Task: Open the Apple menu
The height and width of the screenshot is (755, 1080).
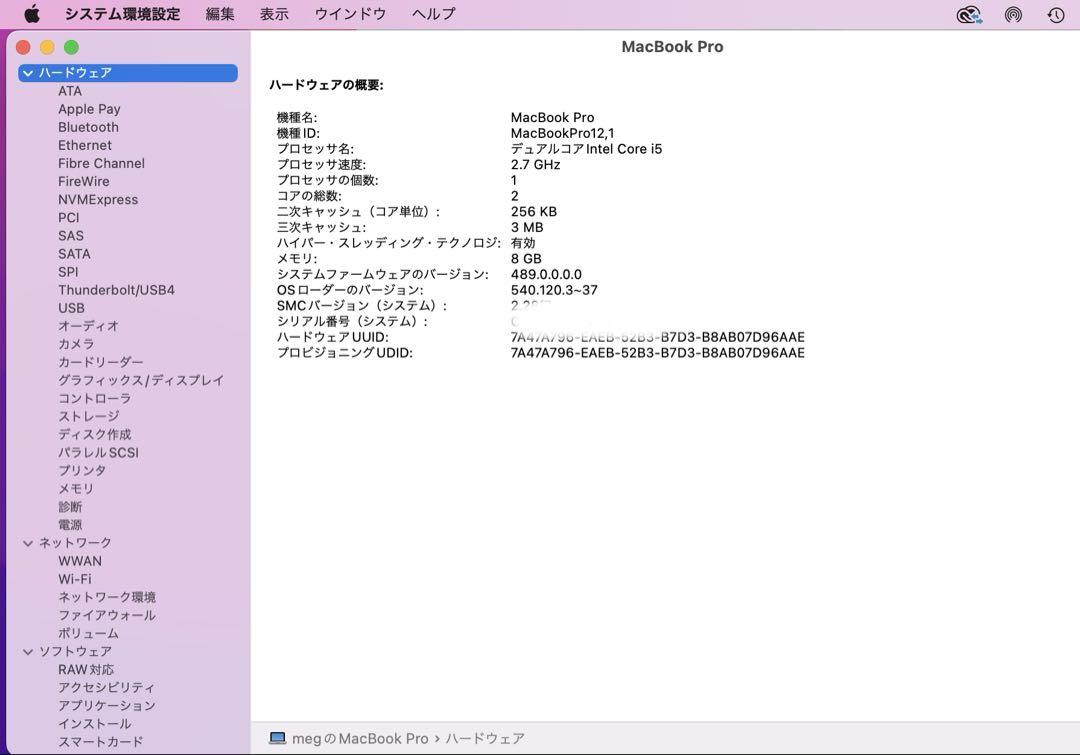Action: [32, 14]
